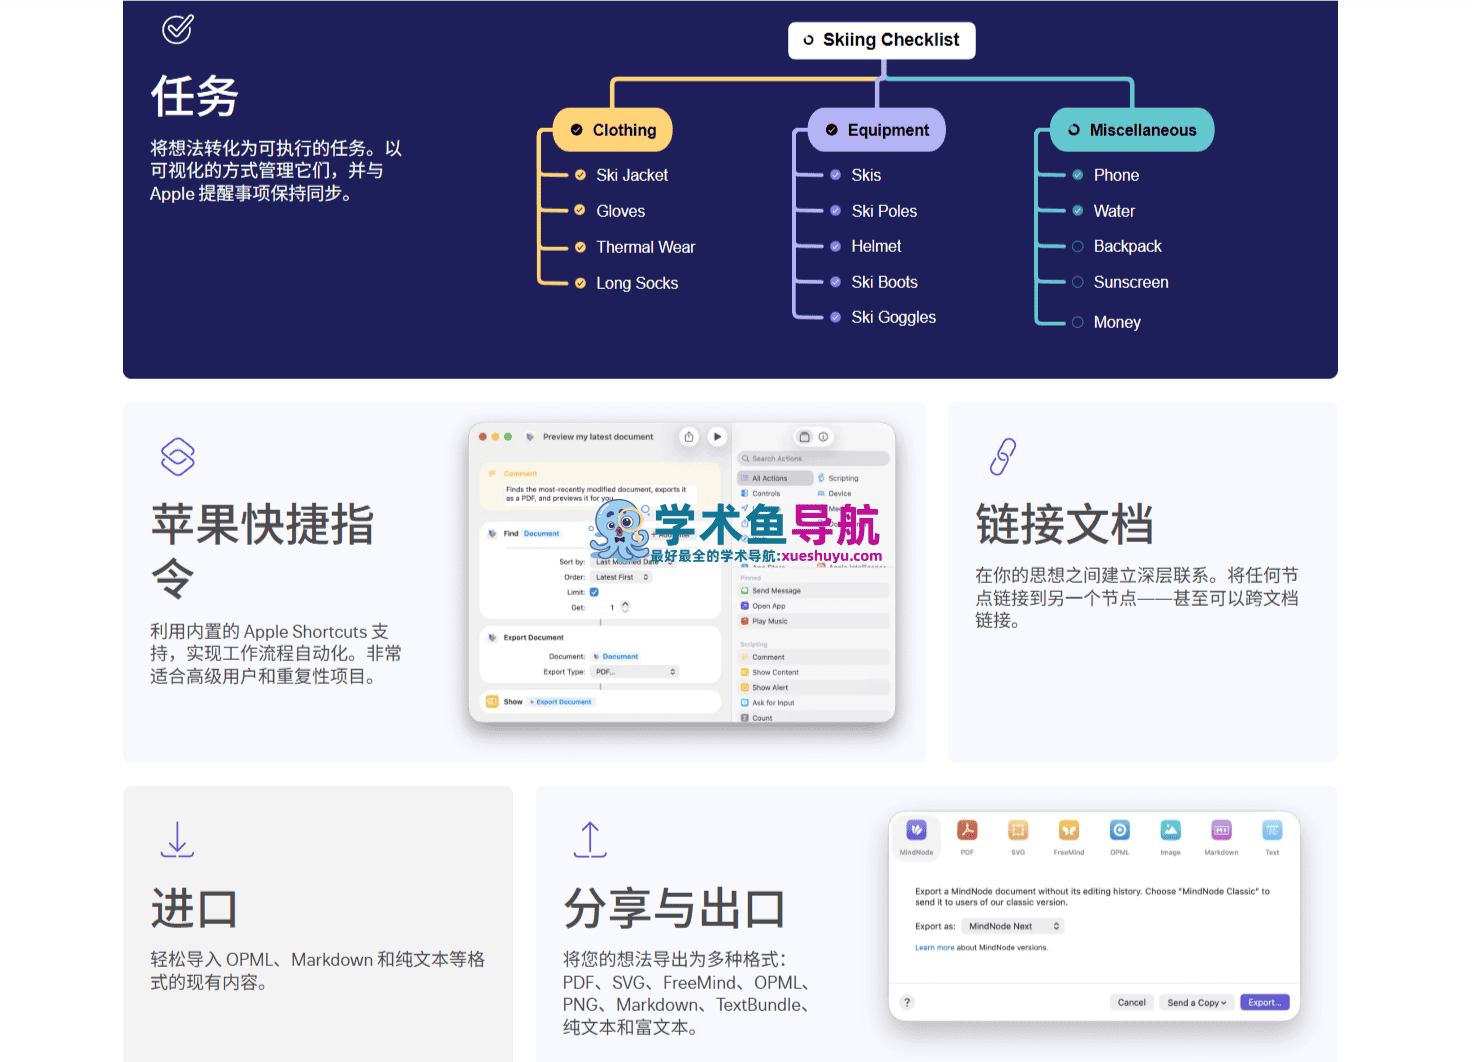Open the Export as MindNode Next dropdown
The height and width of the screenshot is (1062, 1472).
[x=1013, y=926]
